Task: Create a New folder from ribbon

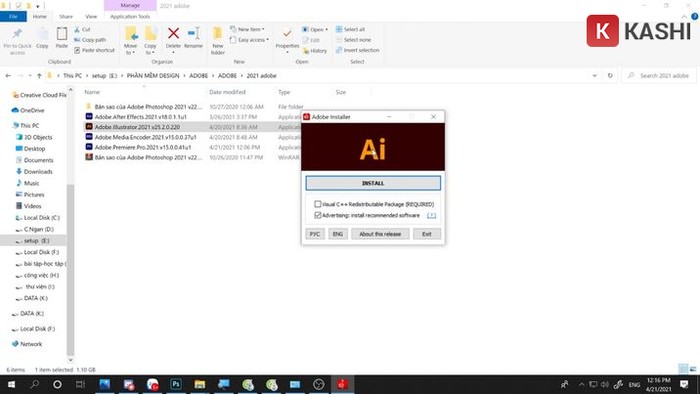Action: coord(218,40)
